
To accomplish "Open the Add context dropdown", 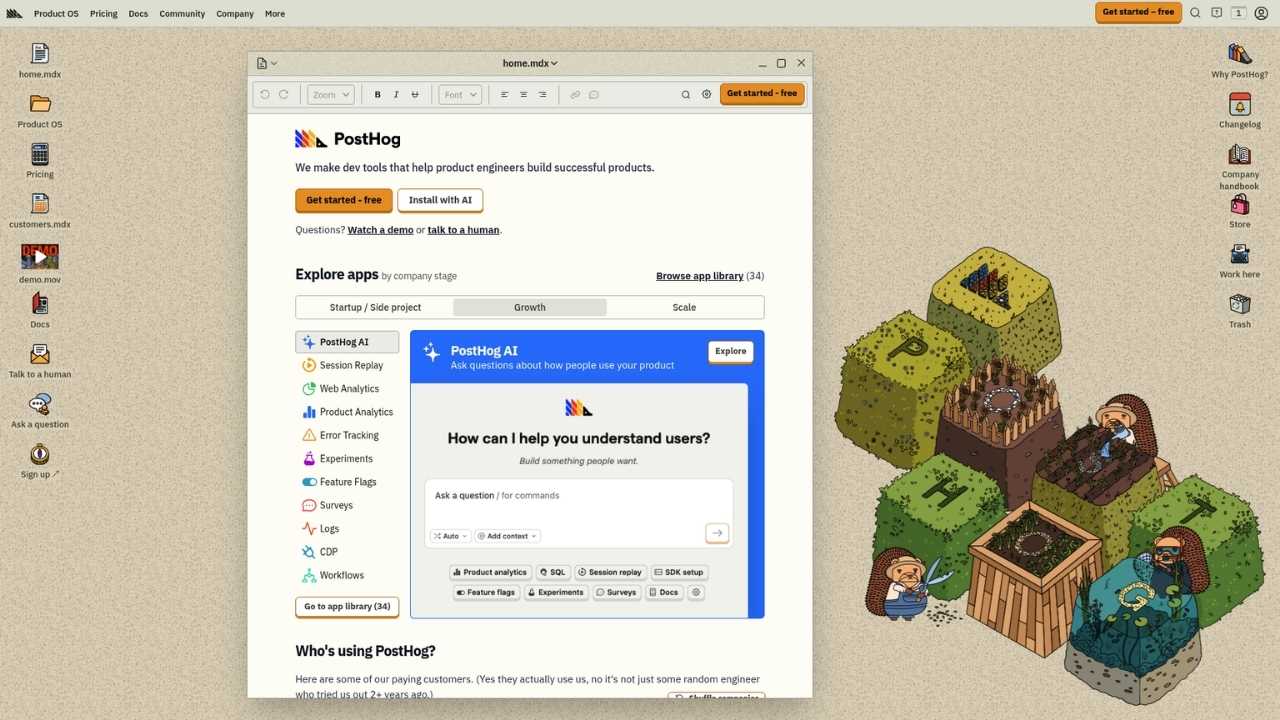I will coord(507,536).
